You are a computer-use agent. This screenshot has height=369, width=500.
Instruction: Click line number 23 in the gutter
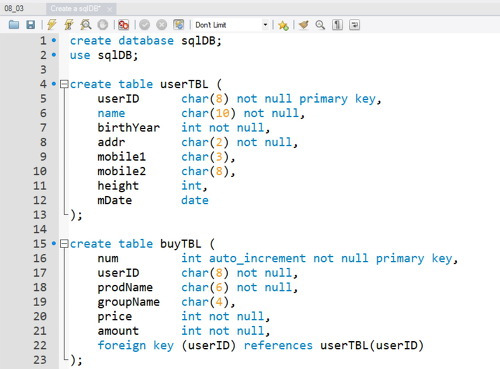pyautogui.click(x=40, y=360)
